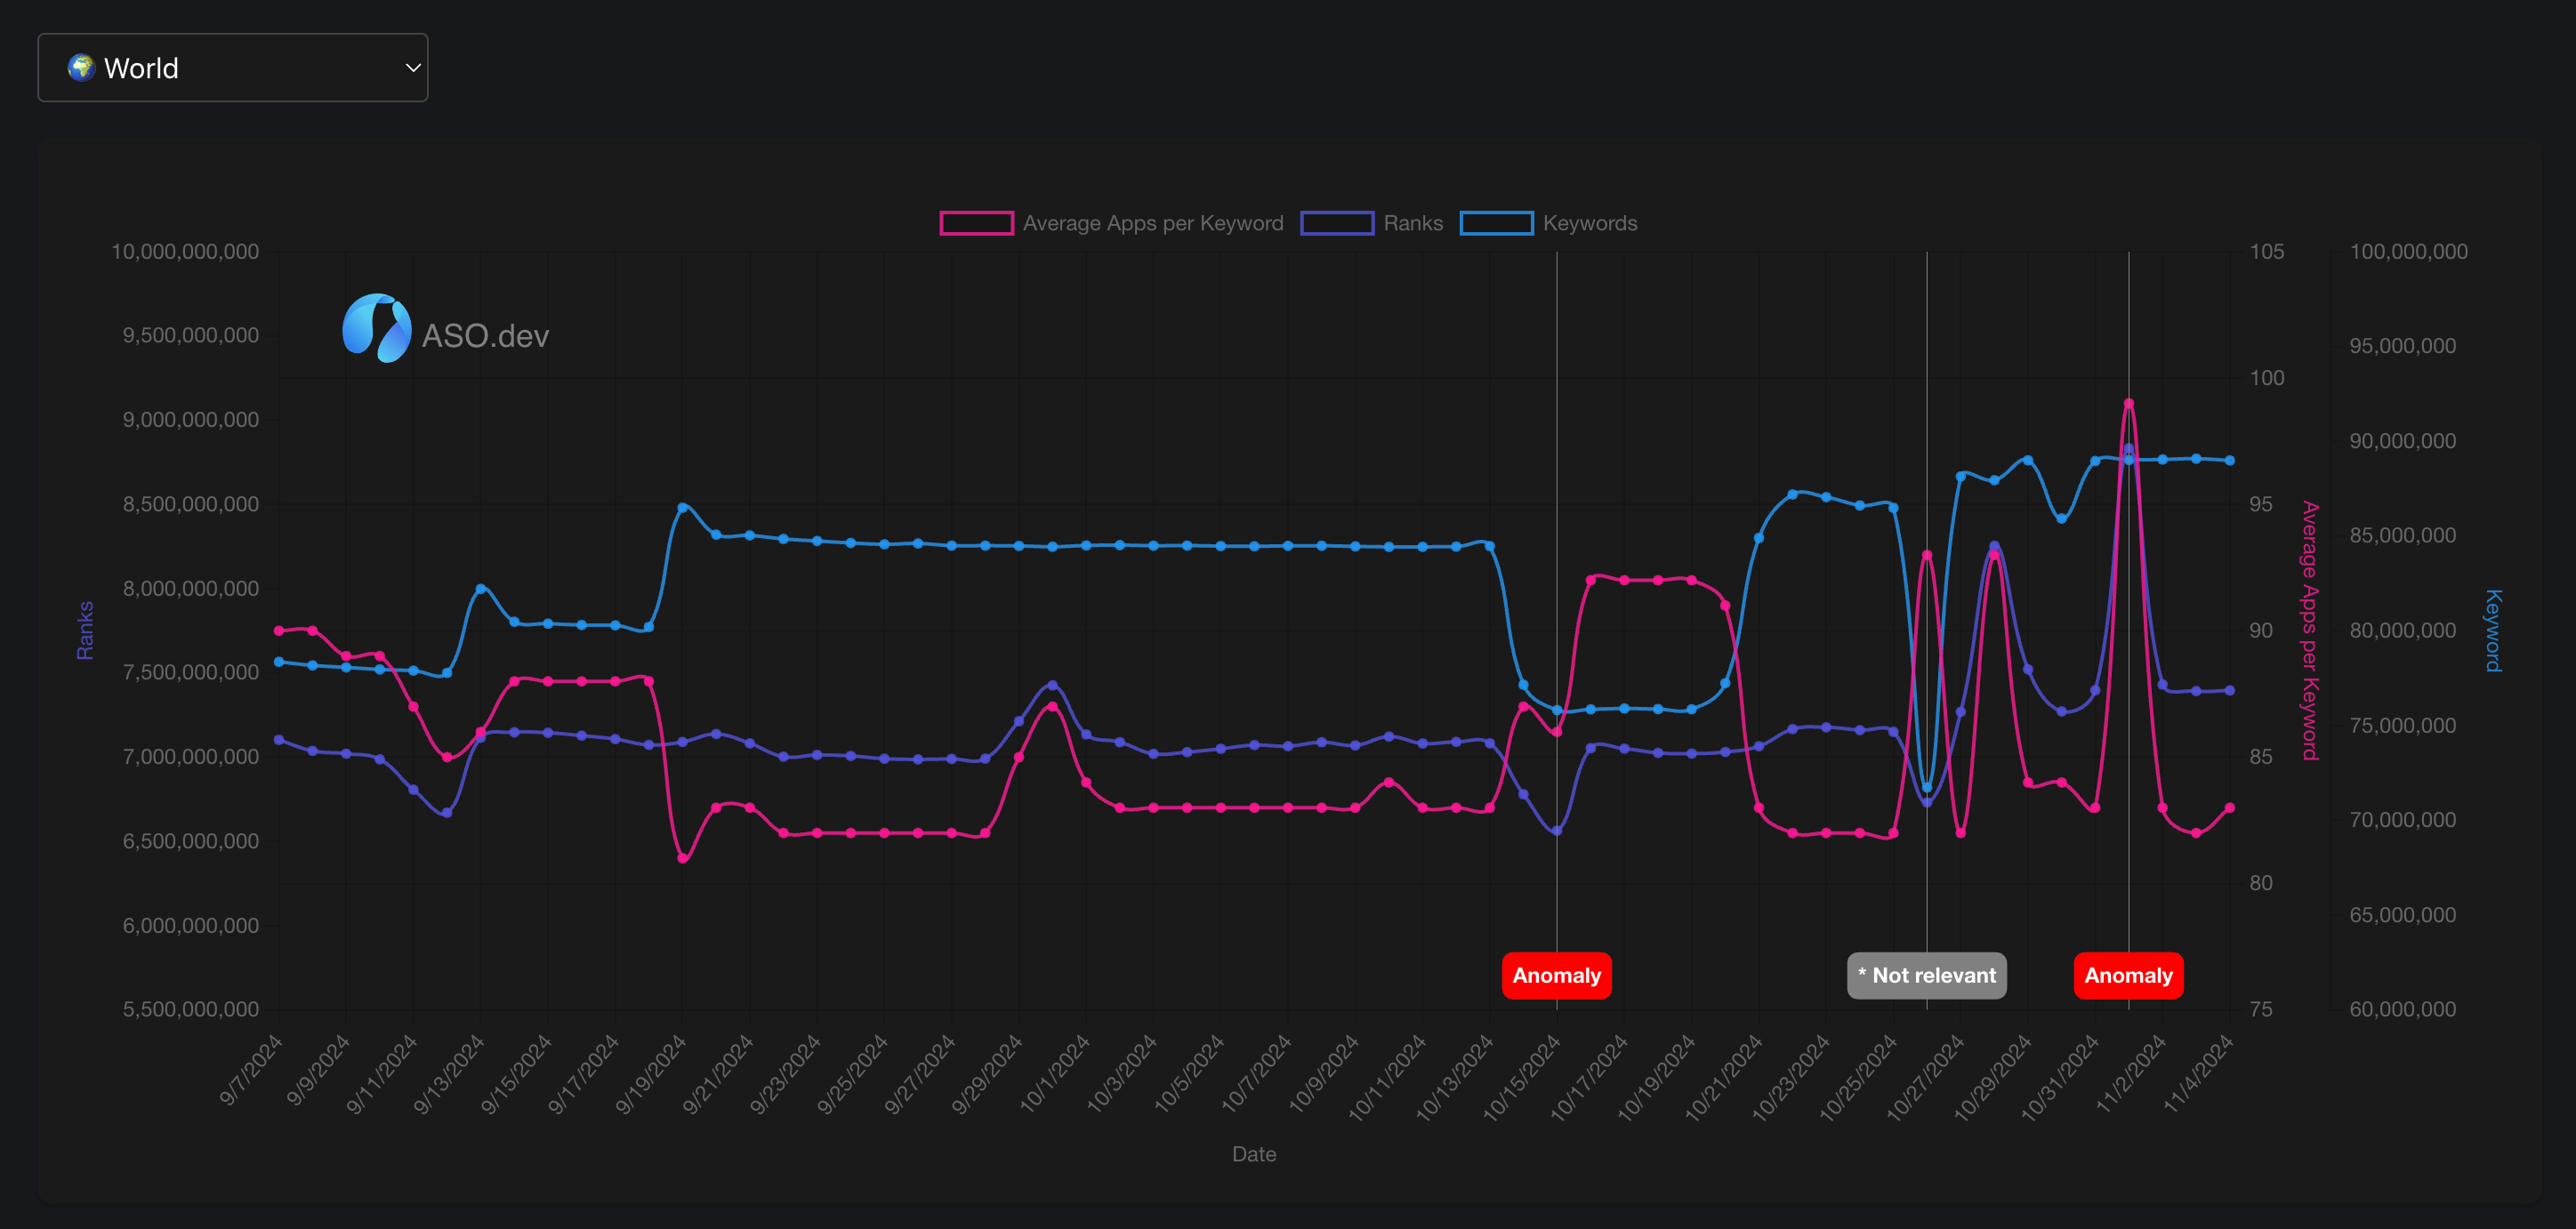This screenshot has width=2576, height=1229.
Task: Click the left axis value 10,000,000,000
Action: (x=185, y=252)
